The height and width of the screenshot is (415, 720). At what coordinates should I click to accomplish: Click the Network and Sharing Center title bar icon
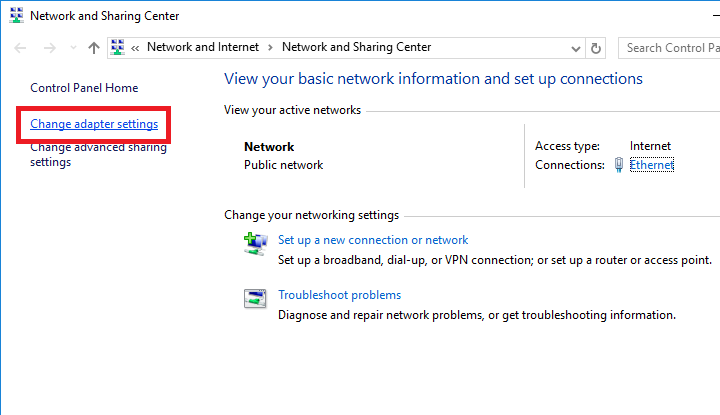[x=14, y=16]
